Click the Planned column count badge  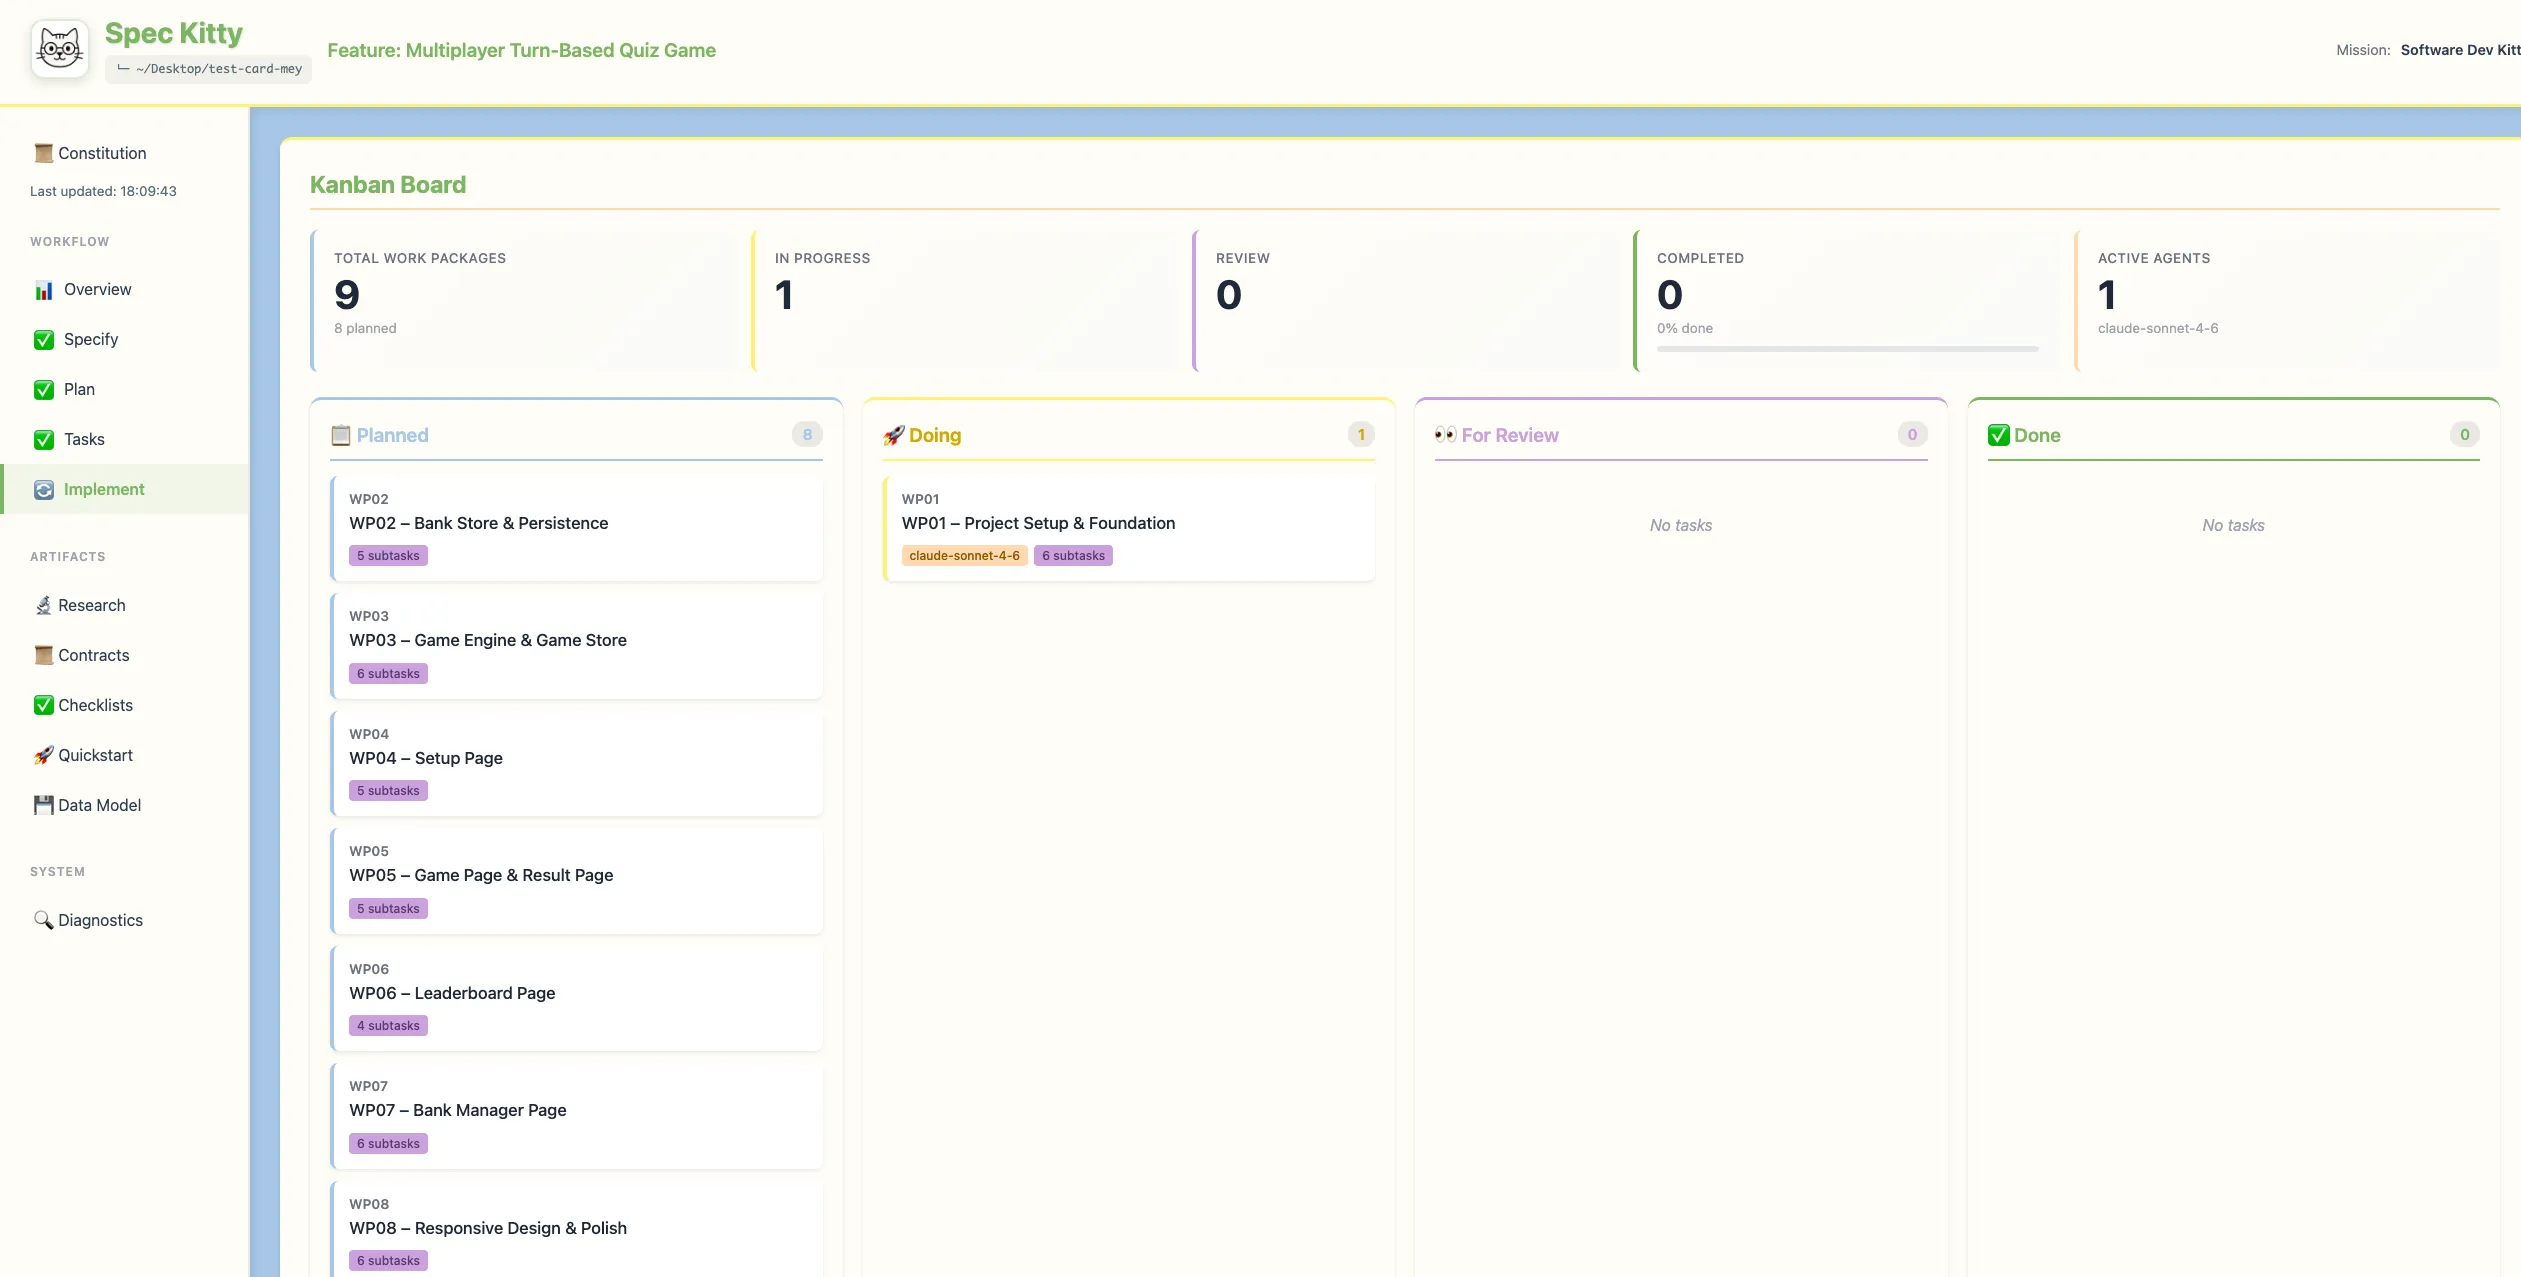pyautogui.click(x=807, y=435)
